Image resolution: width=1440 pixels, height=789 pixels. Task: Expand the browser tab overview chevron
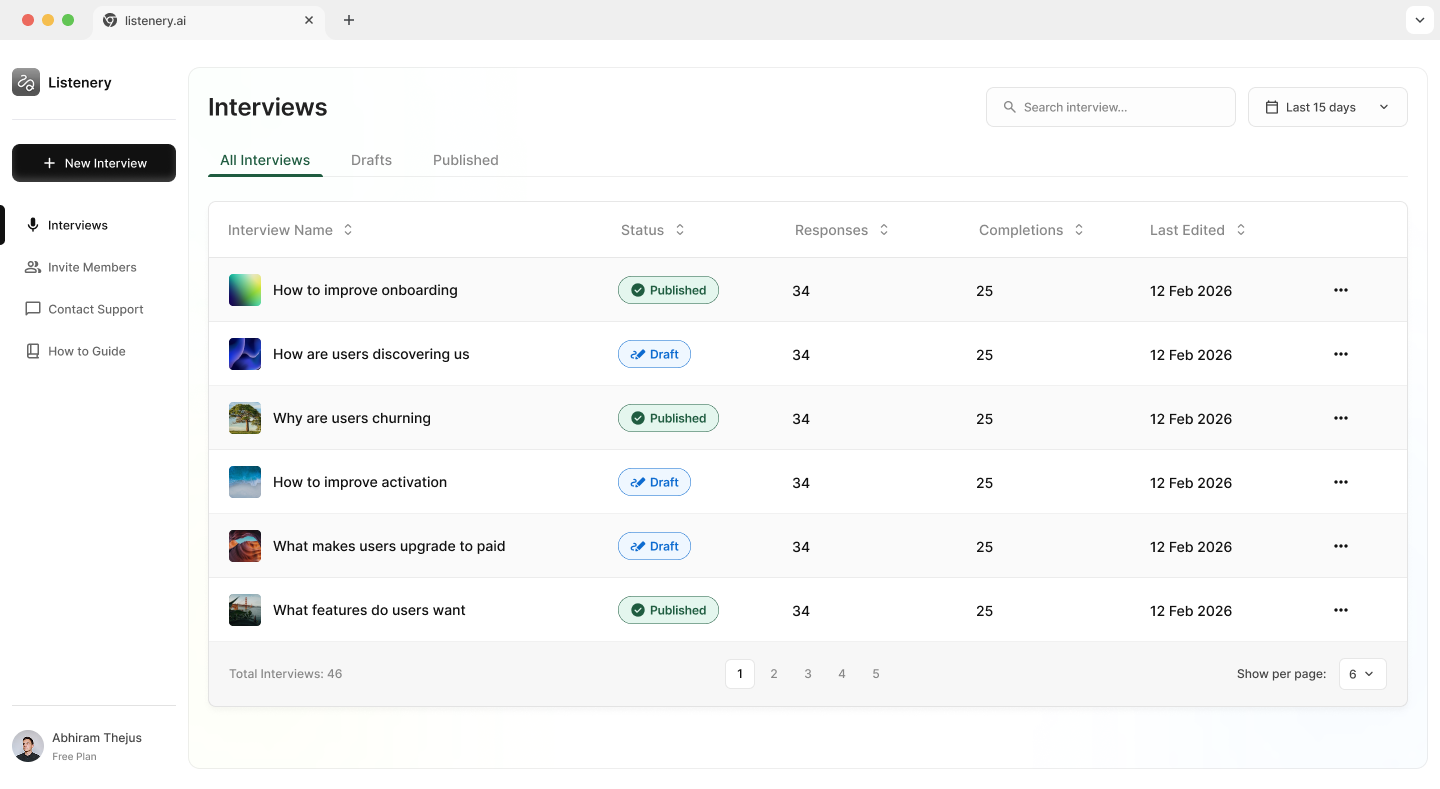[1419, 19]
